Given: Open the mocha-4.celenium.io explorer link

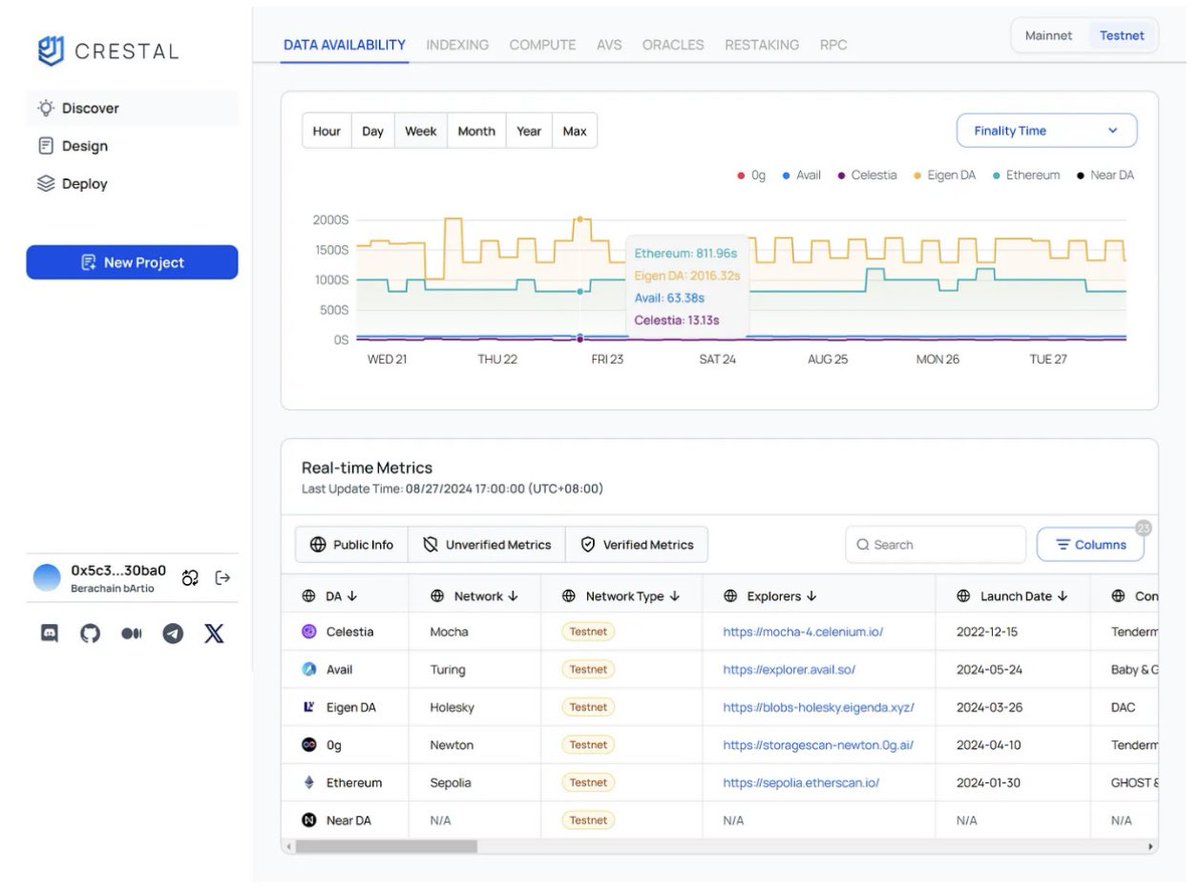Looking at the screenshot, I should click(x=803, y=632).
